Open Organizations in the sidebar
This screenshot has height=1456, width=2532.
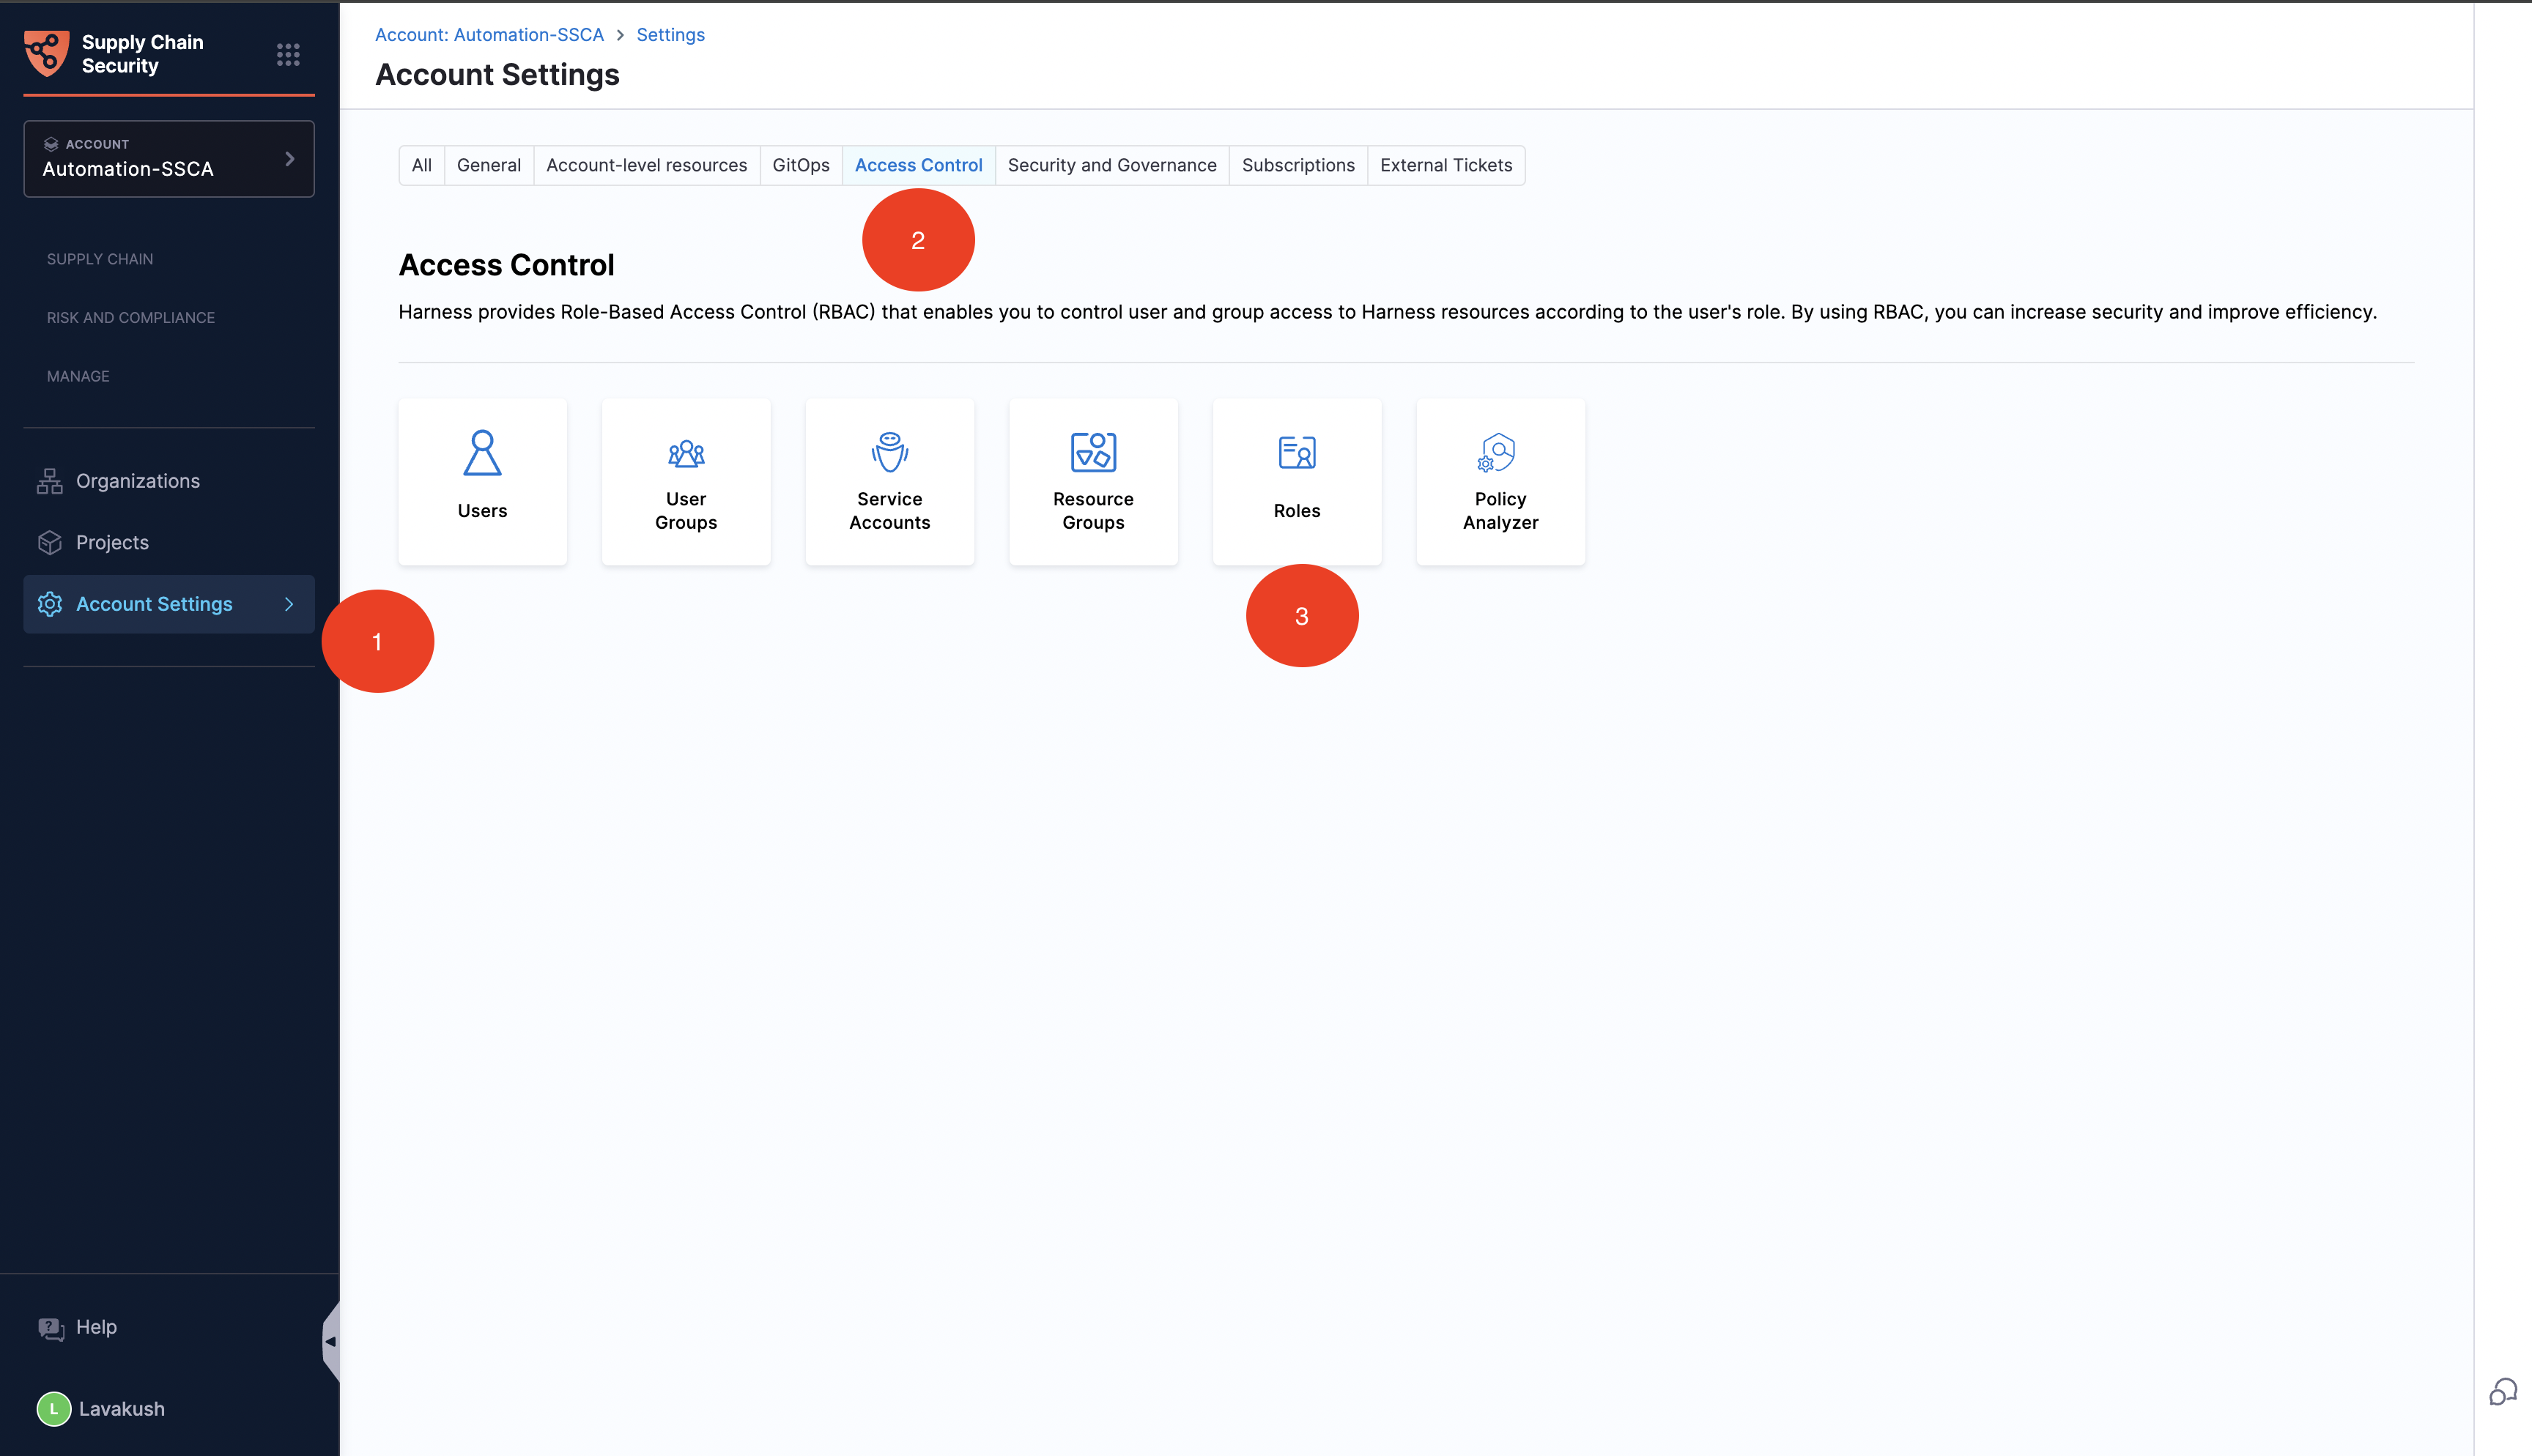(138, 481)
